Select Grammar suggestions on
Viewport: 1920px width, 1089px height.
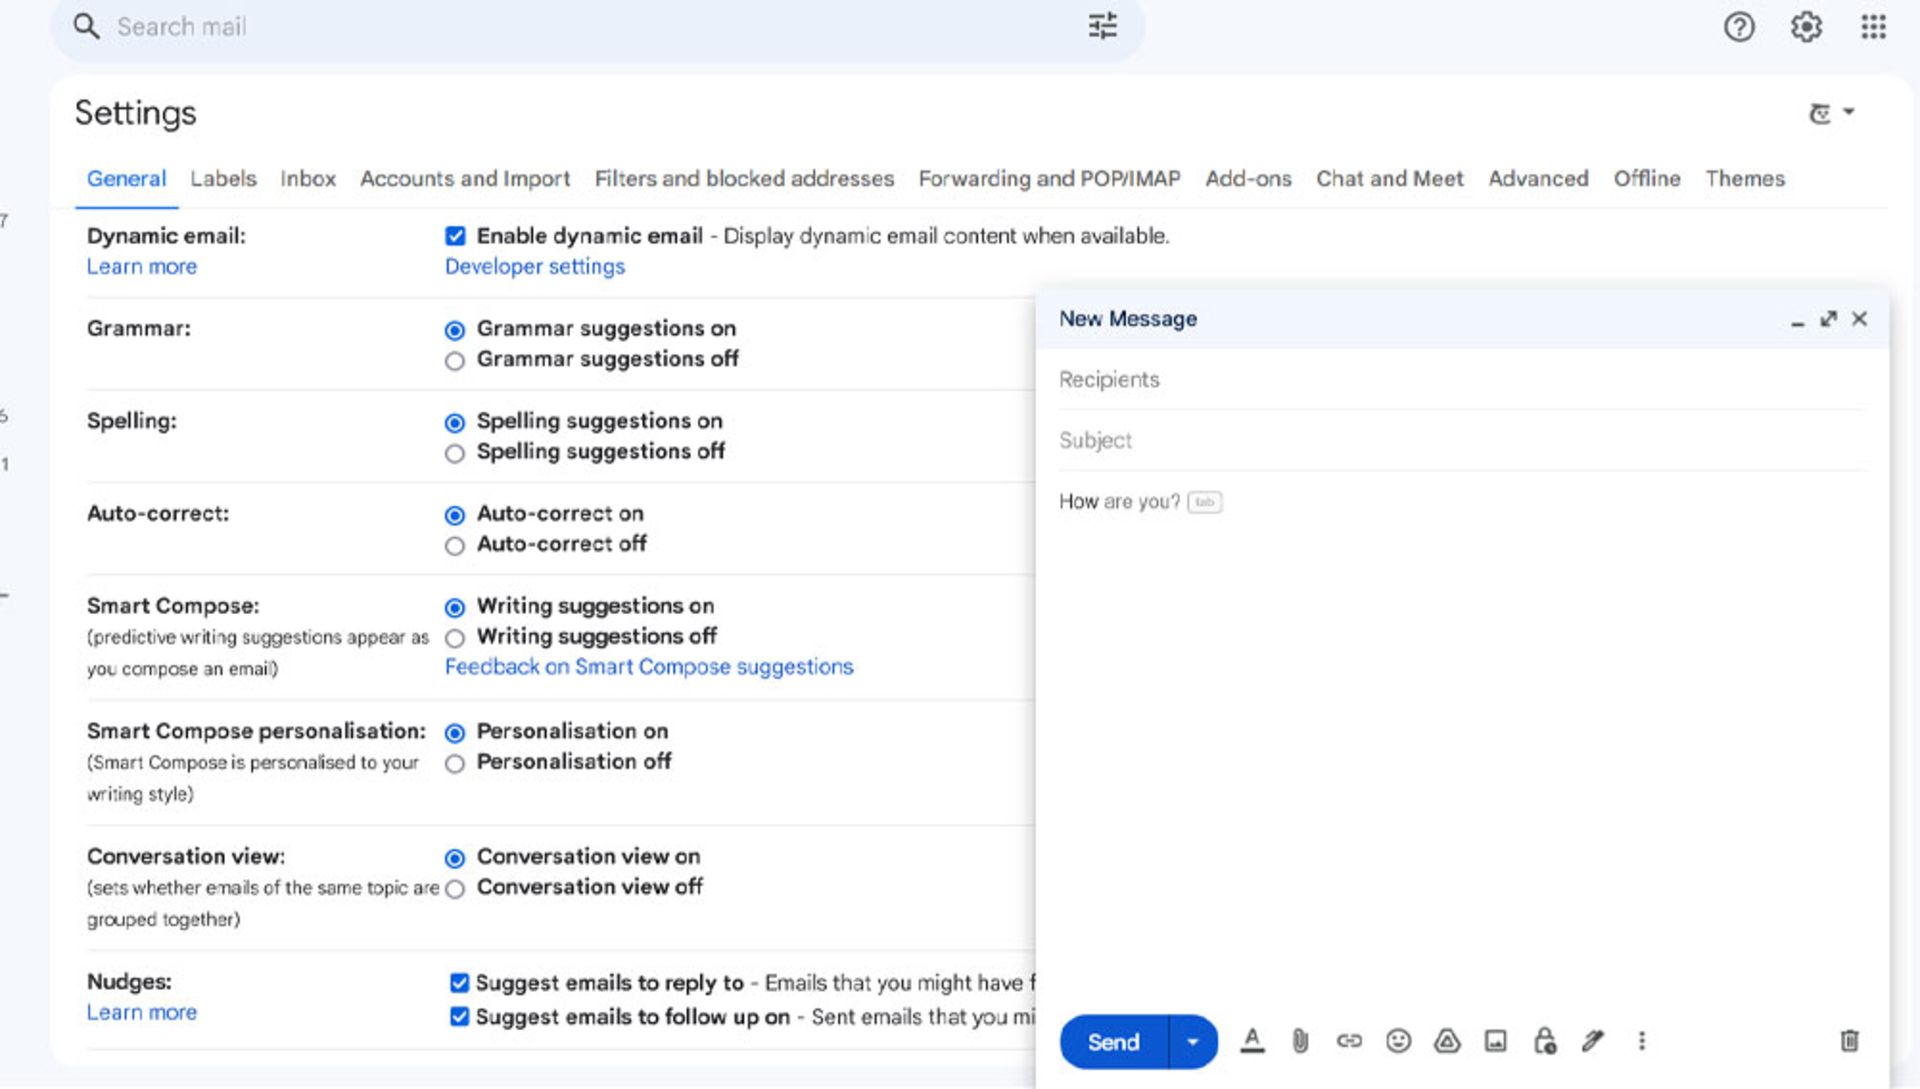455,330
